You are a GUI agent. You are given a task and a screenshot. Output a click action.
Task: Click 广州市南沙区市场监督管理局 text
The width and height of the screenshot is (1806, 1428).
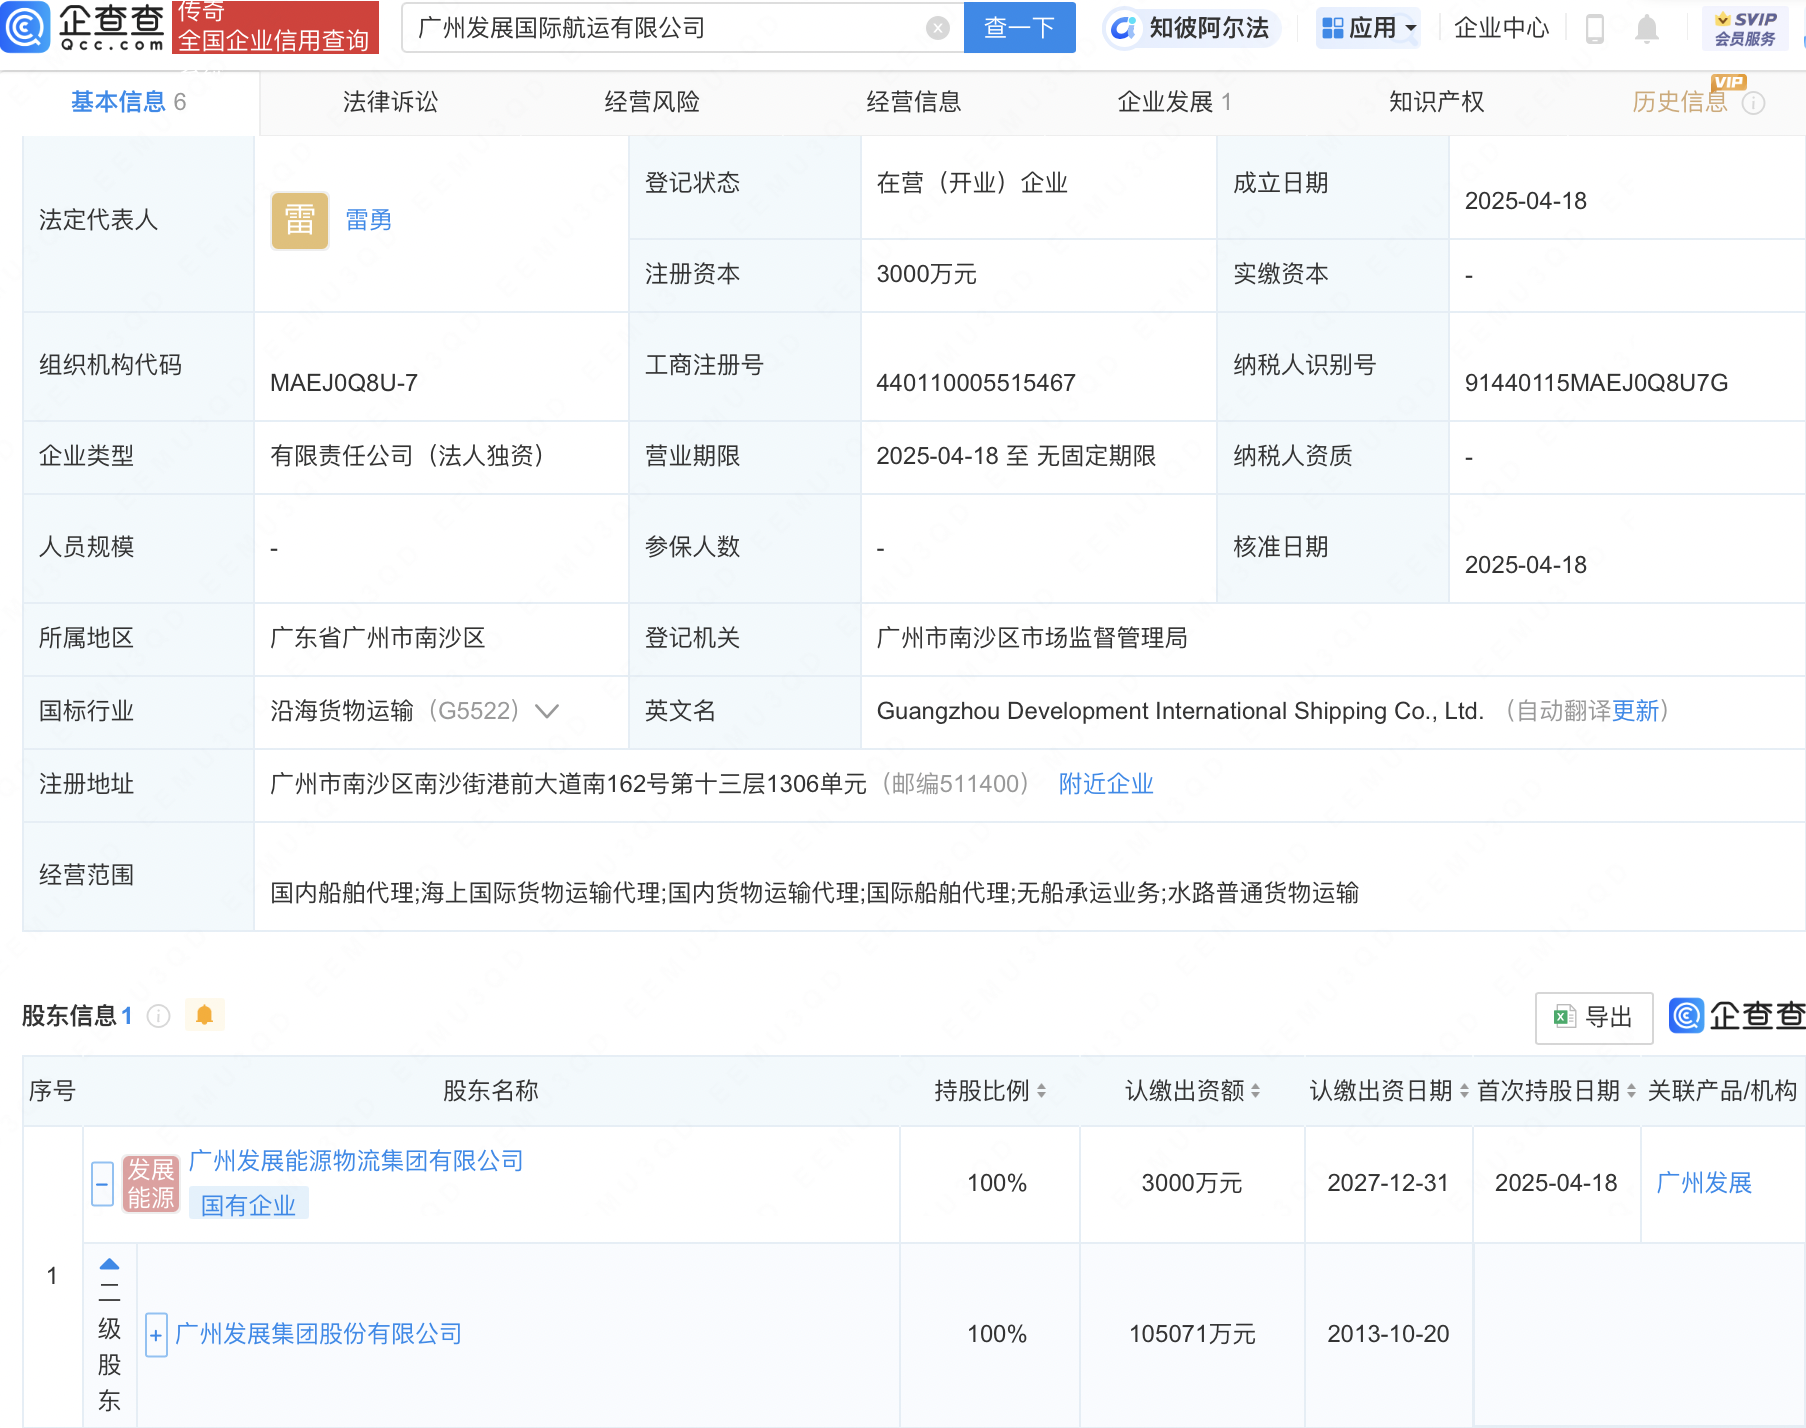1032,638
